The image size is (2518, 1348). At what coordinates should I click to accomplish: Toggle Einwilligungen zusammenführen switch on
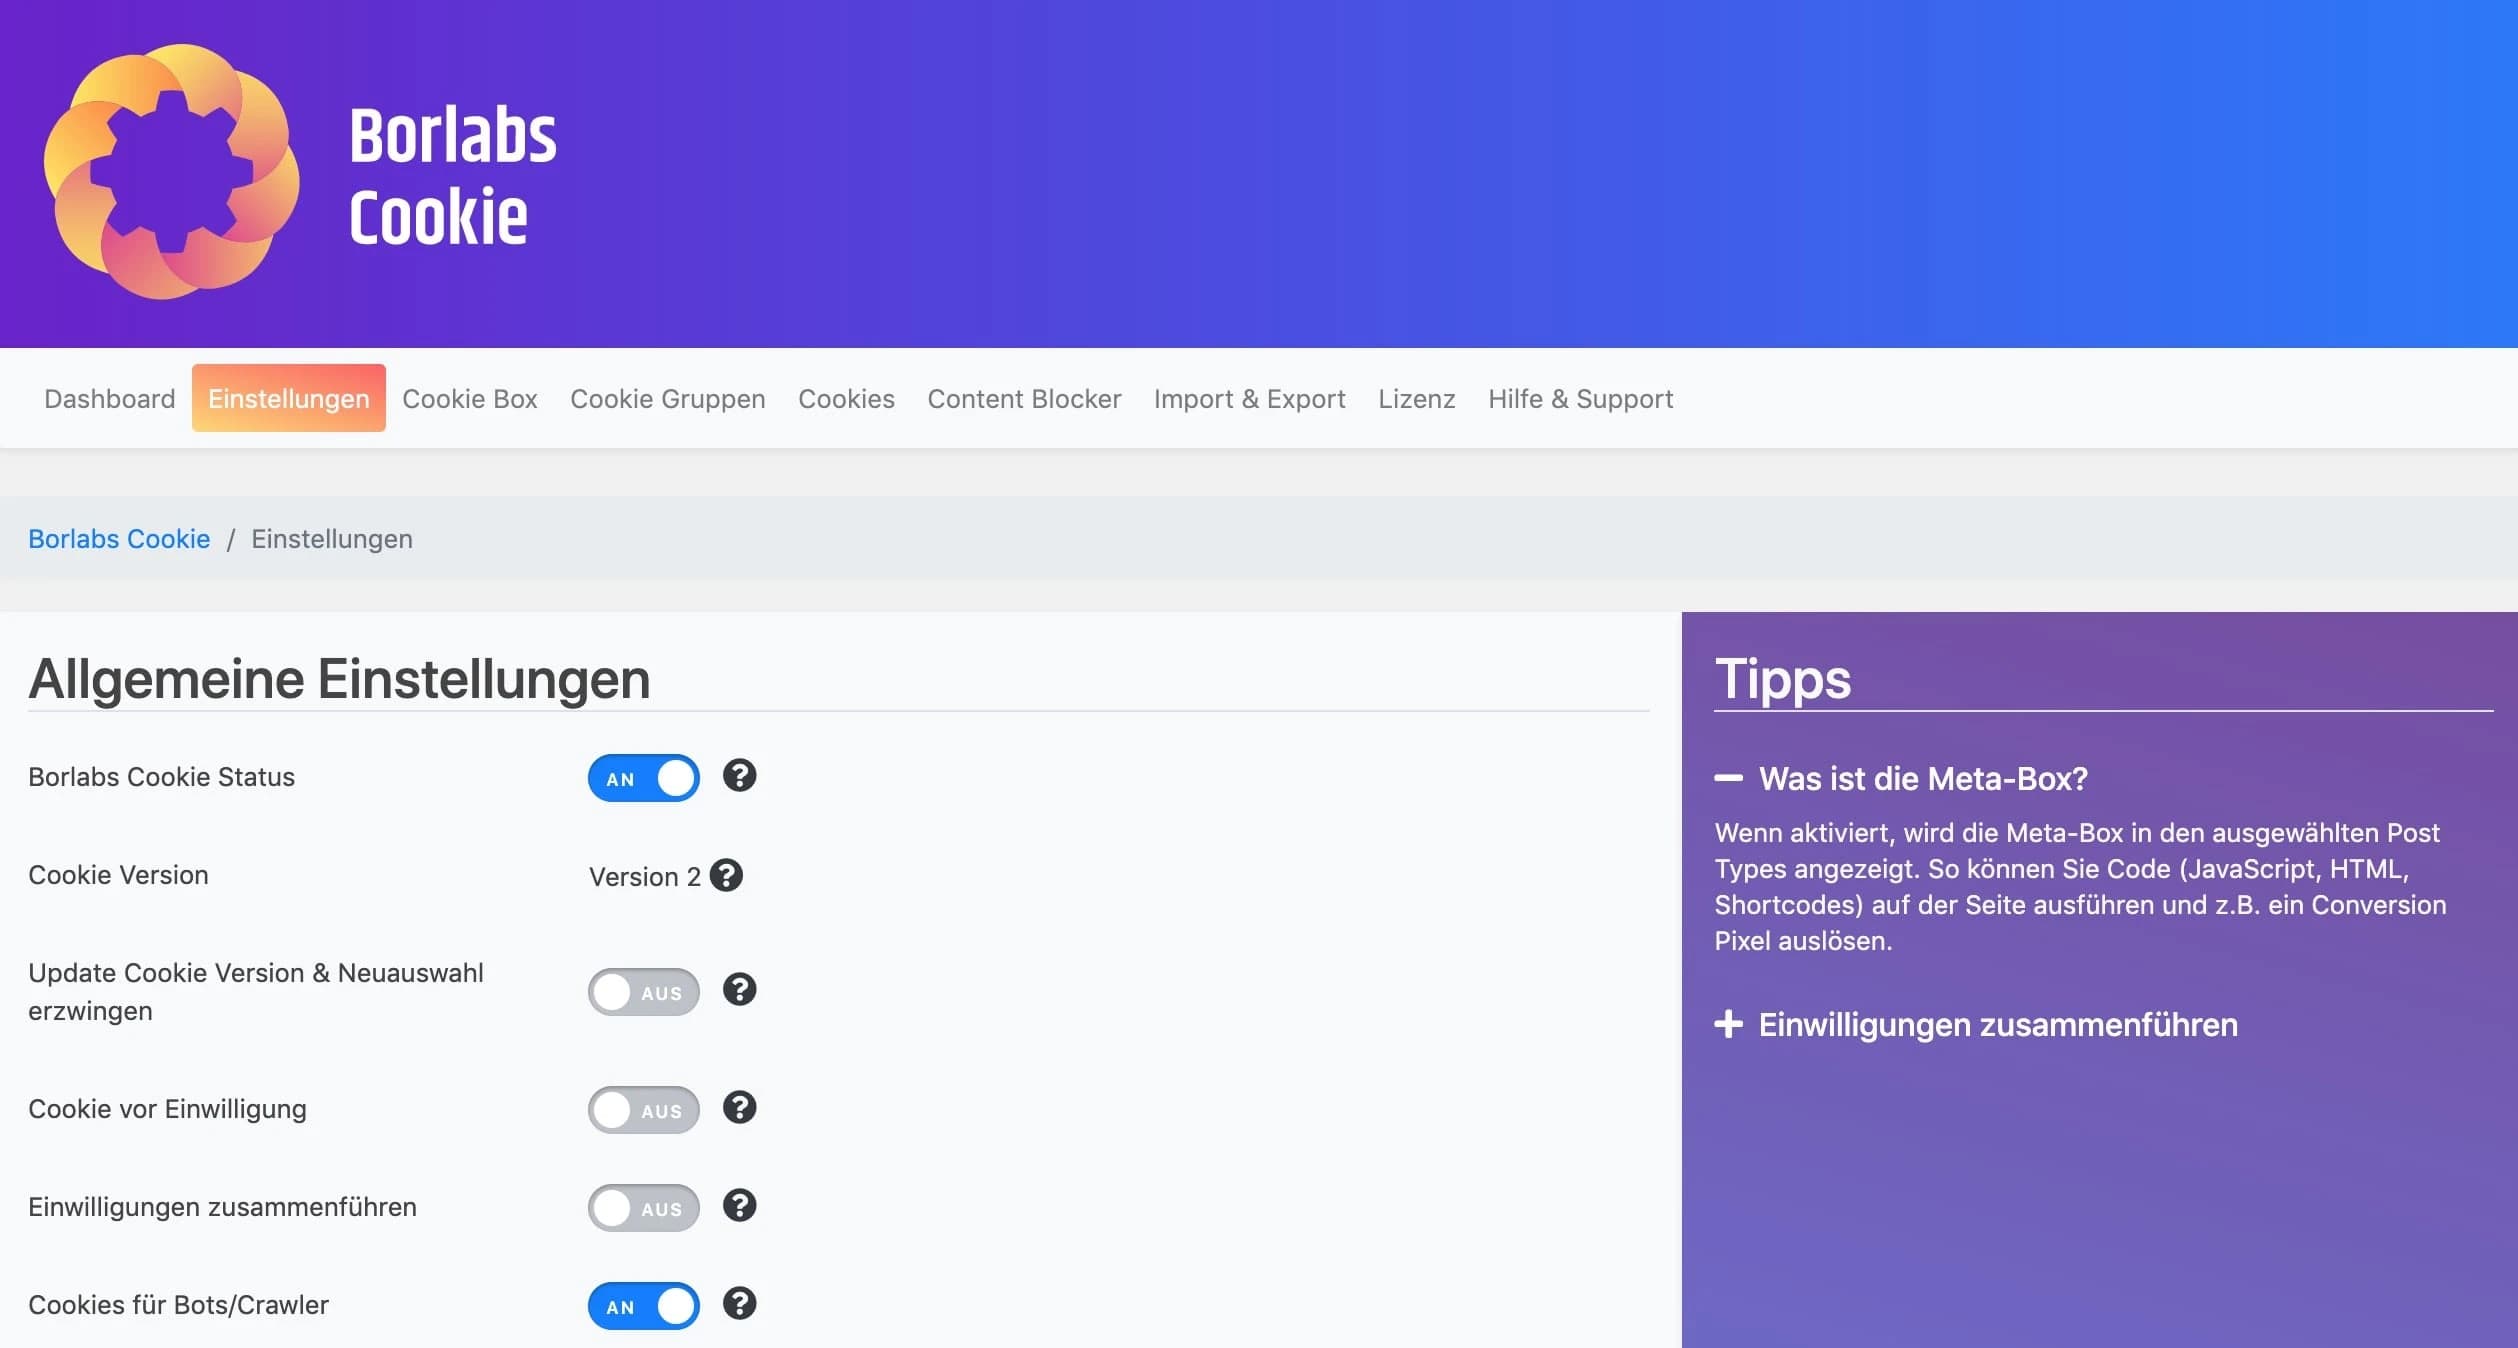pyautogui.click(x=643, y=1208)
